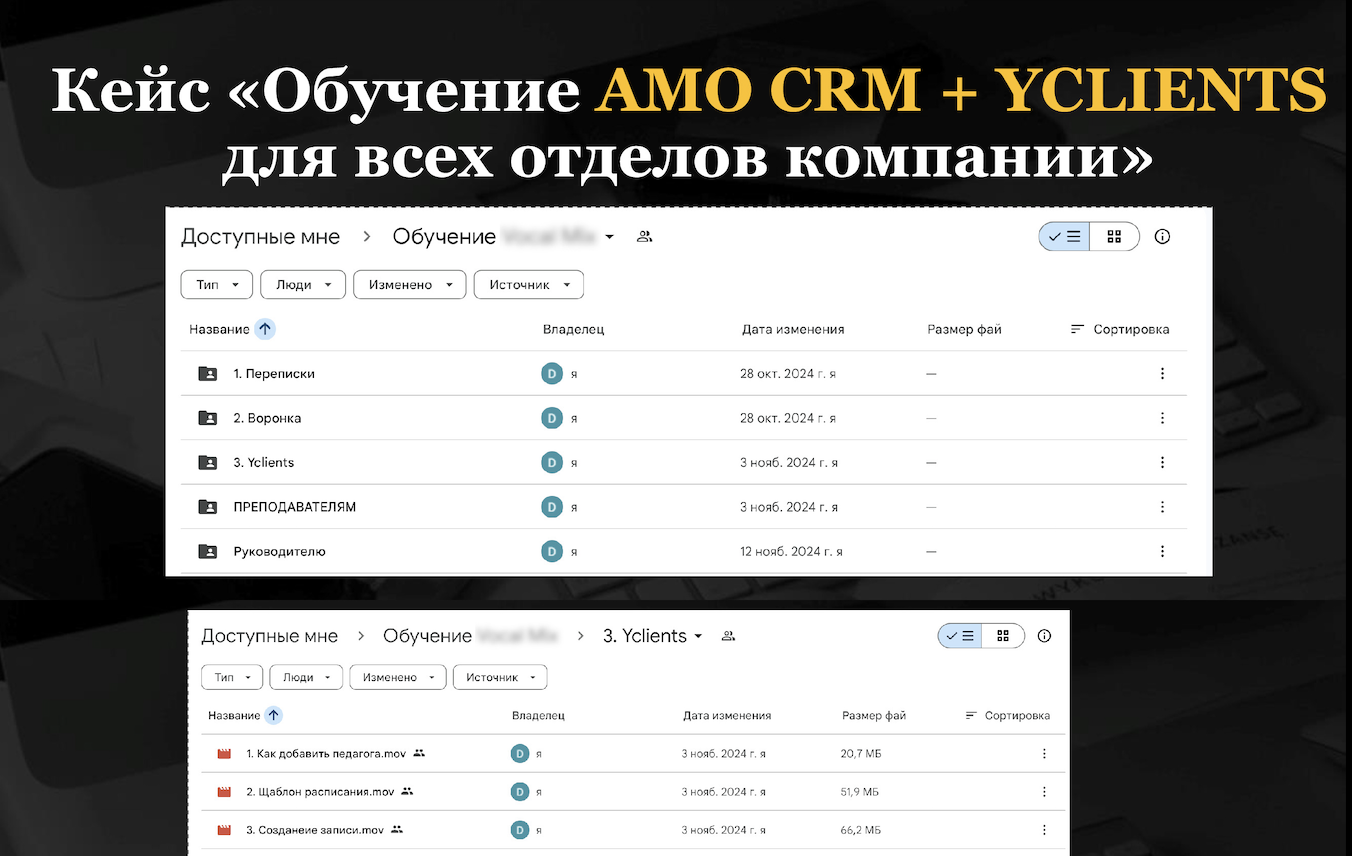Click the owner avatar in the Щаблон расписания.mov row
Image resolution: width=1352 pixels, height=856 pixels.
[x=520, y=792]
